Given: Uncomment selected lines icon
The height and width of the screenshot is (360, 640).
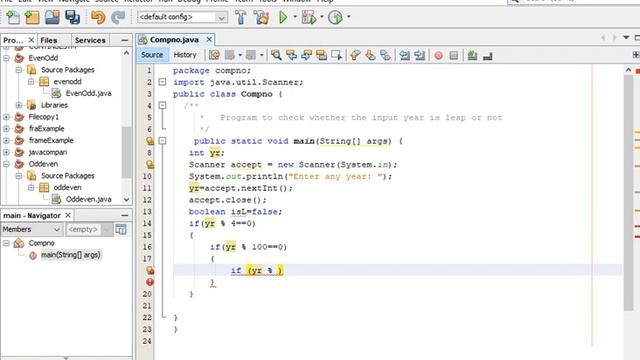Looking at the screenshot, I should (x=487, y=55).
